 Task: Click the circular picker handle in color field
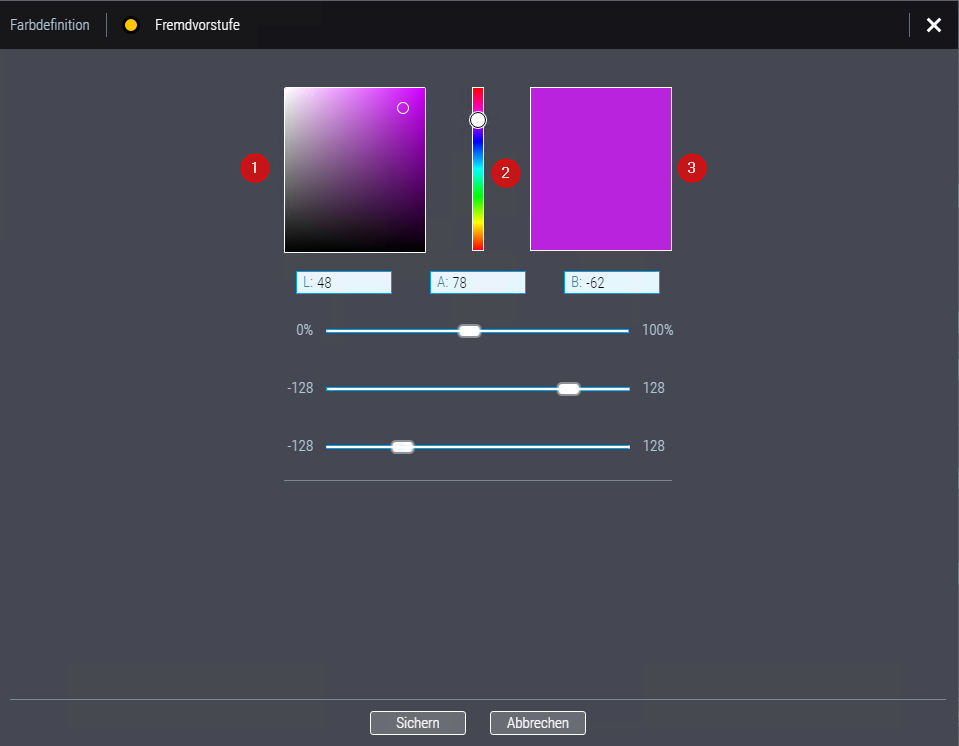[x=403, y=108]
